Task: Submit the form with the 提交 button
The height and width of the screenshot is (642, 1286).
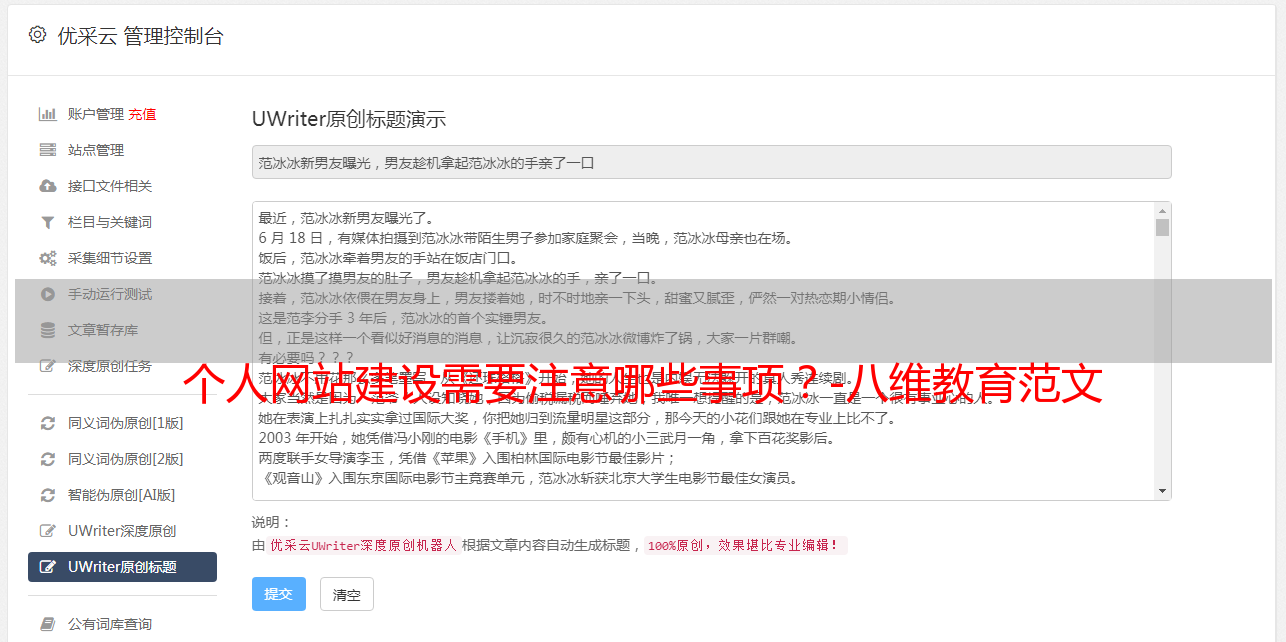Action: click(279, 594)
